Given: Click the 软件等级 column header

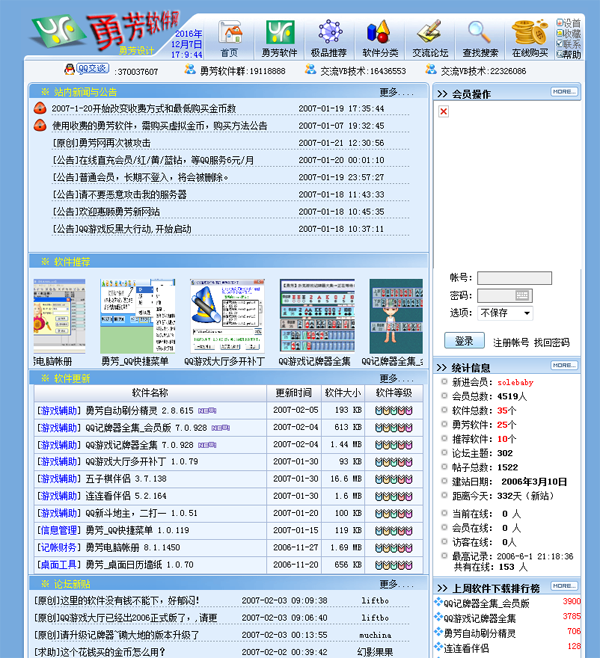Looking at the screenshot, I should pos(394,393).
